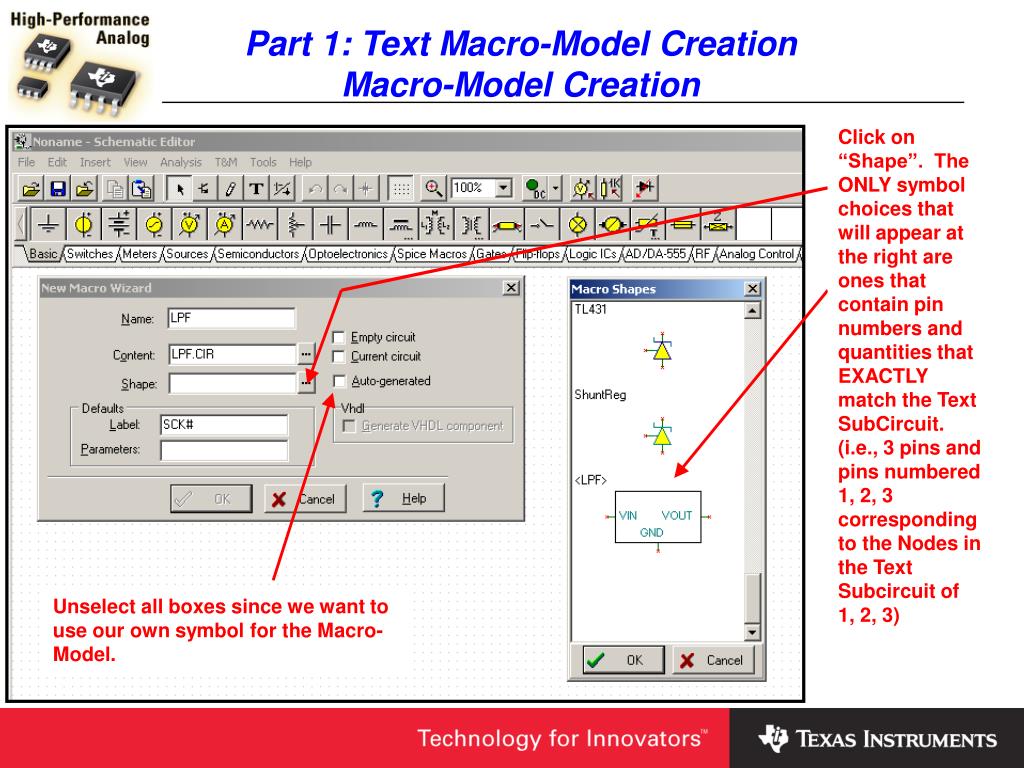The image size is (1024, 768).
Task: Click the empty Shape input field
Action: (x=232, y=383)
